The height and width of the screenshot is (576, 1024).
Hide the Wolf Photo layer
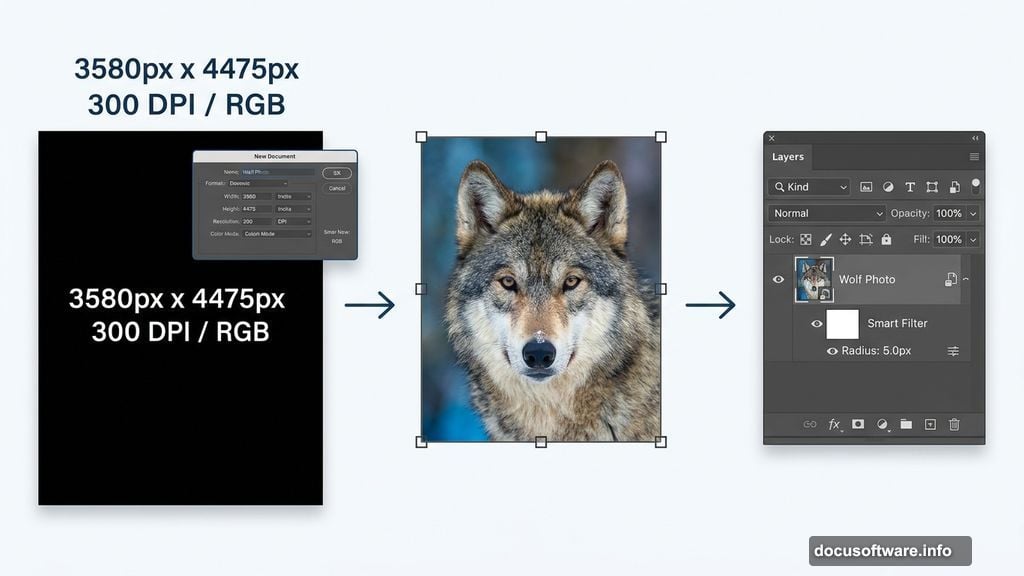click(778, 279)
